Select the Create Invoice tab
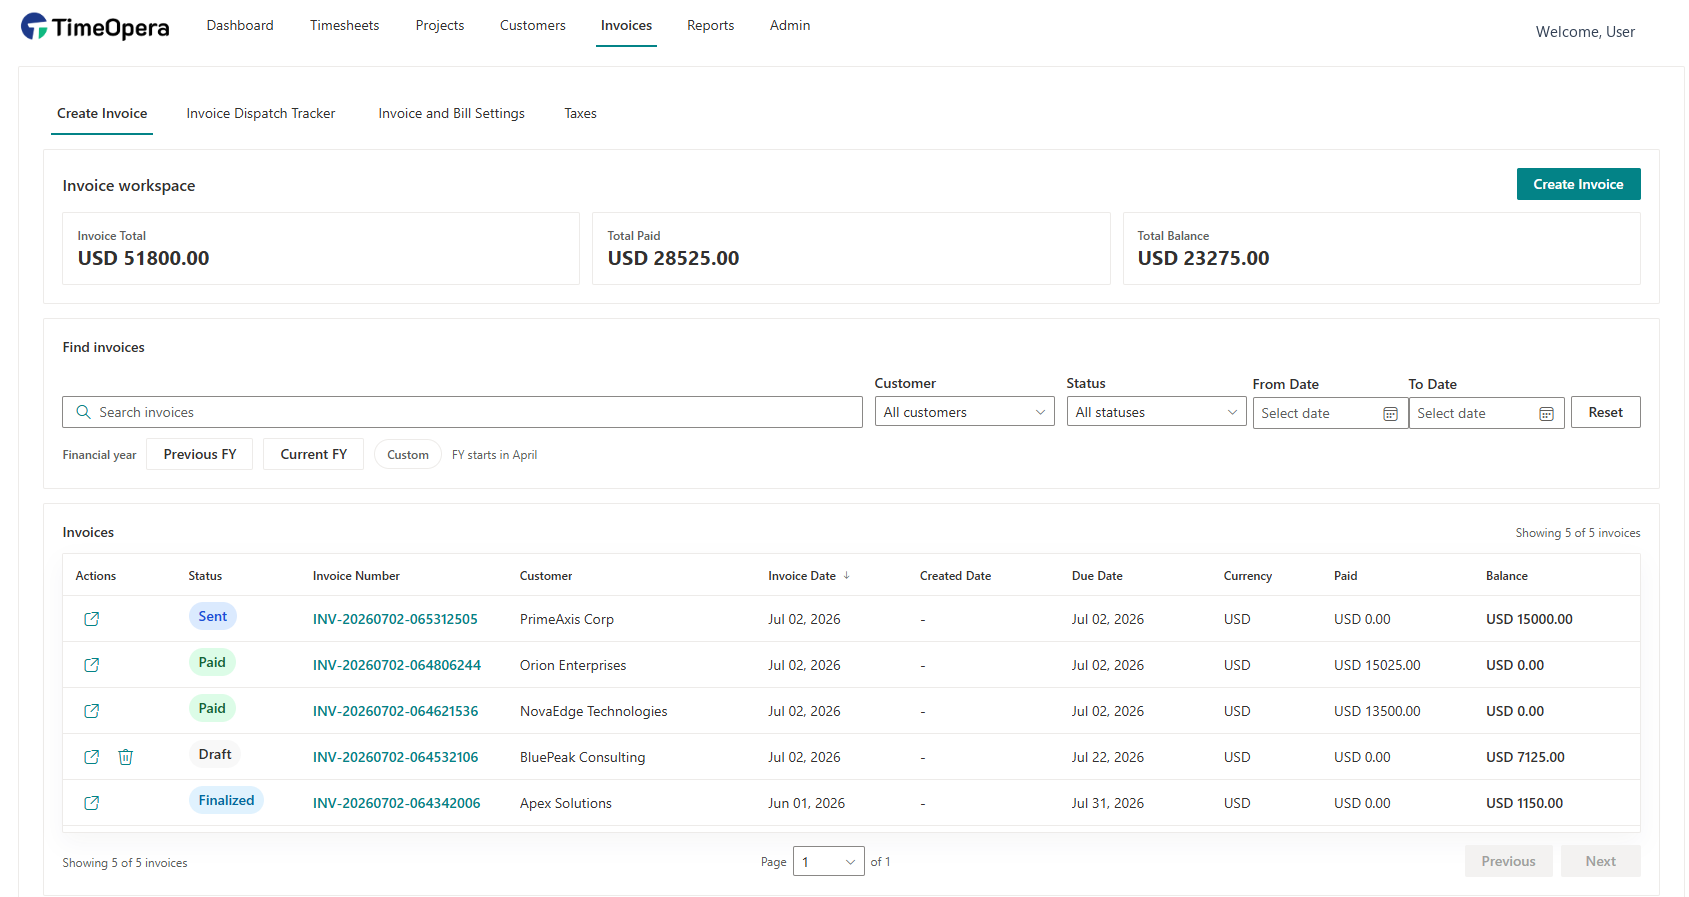Viewport: 1689px width, 897px height. point(102,113)
